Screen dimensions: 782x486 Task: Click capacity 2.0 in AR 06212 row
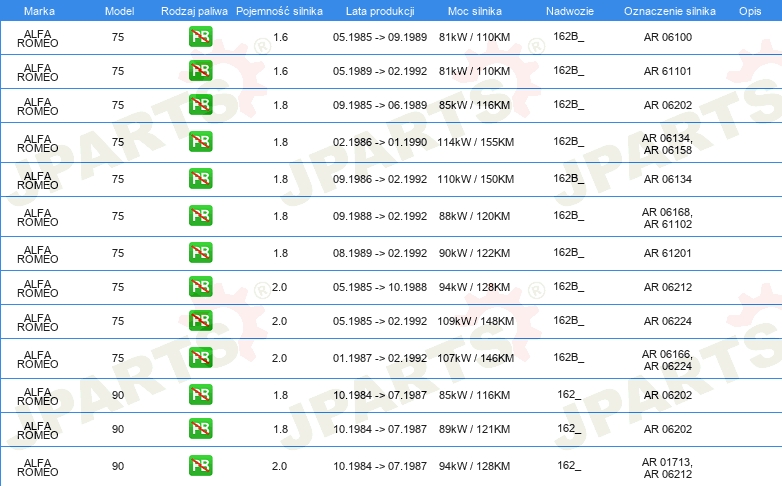point(279,287)
